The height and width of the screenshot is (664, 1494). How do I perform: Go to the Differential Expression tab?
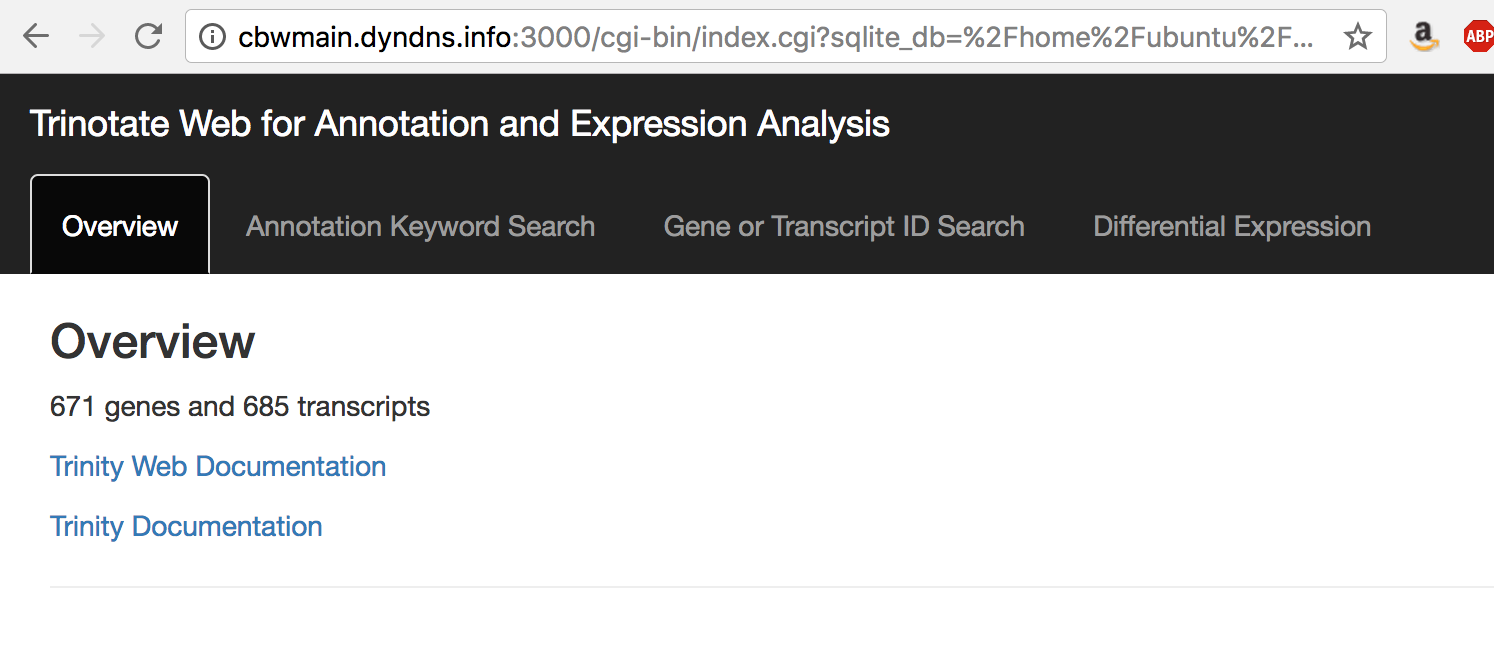[1232, 226]
